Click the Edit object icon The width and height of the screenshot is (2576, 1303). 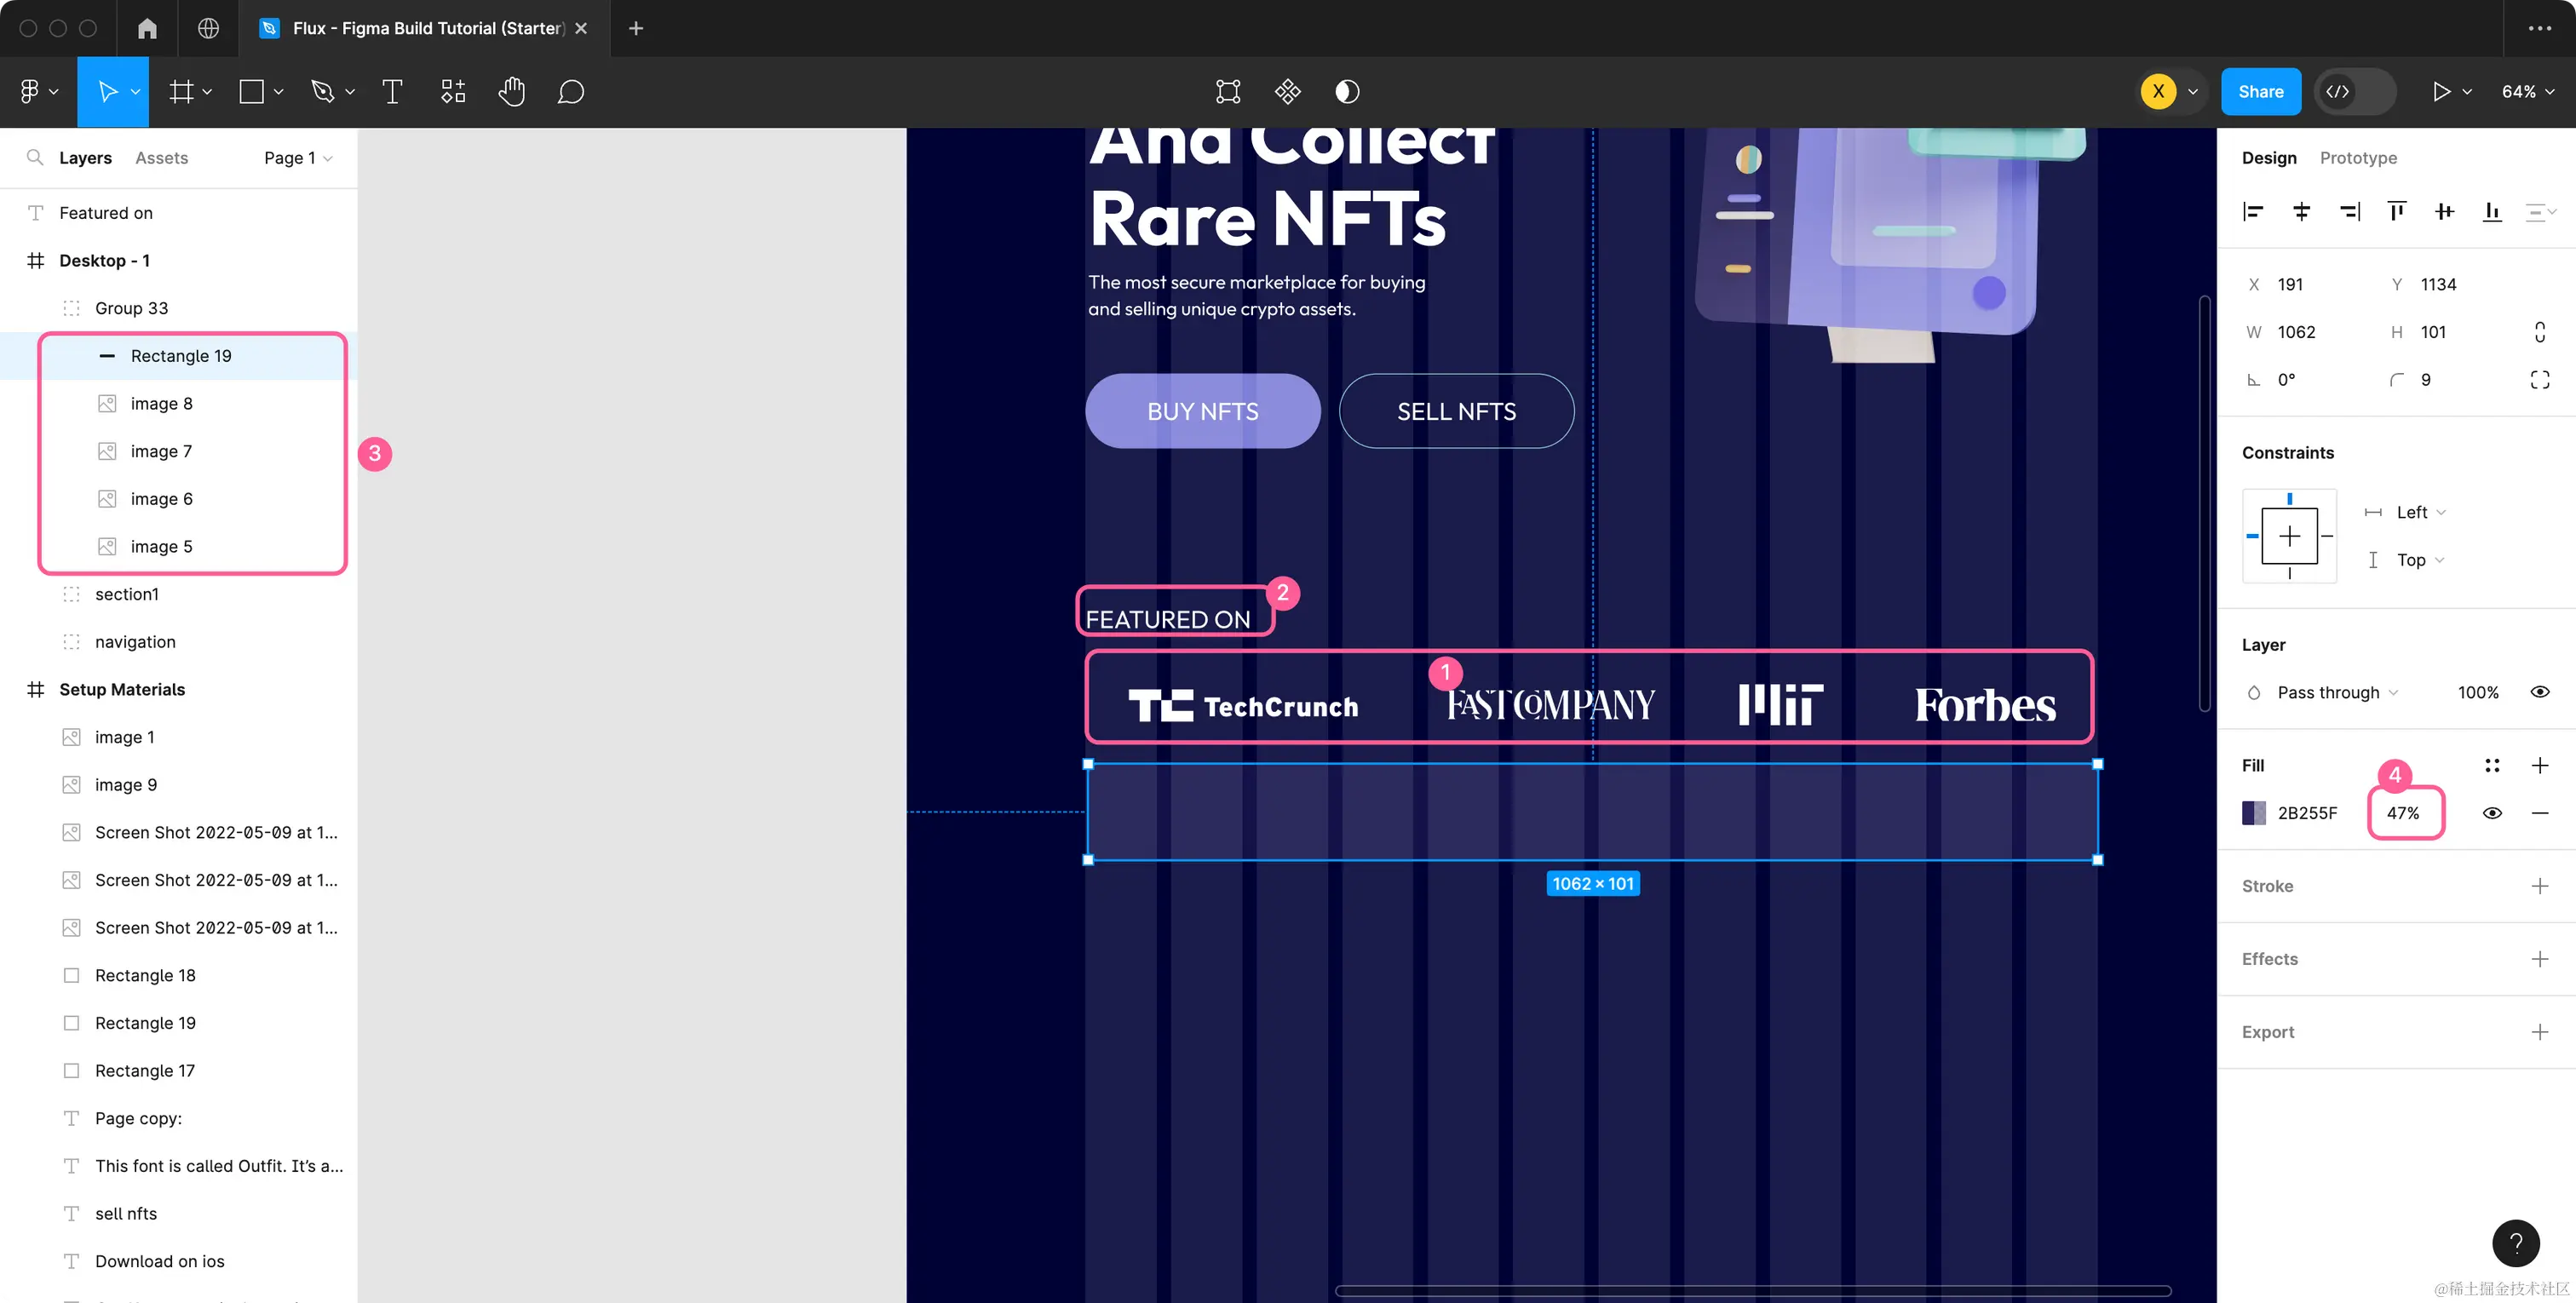pyautogui.click(x=1227, y=91)
